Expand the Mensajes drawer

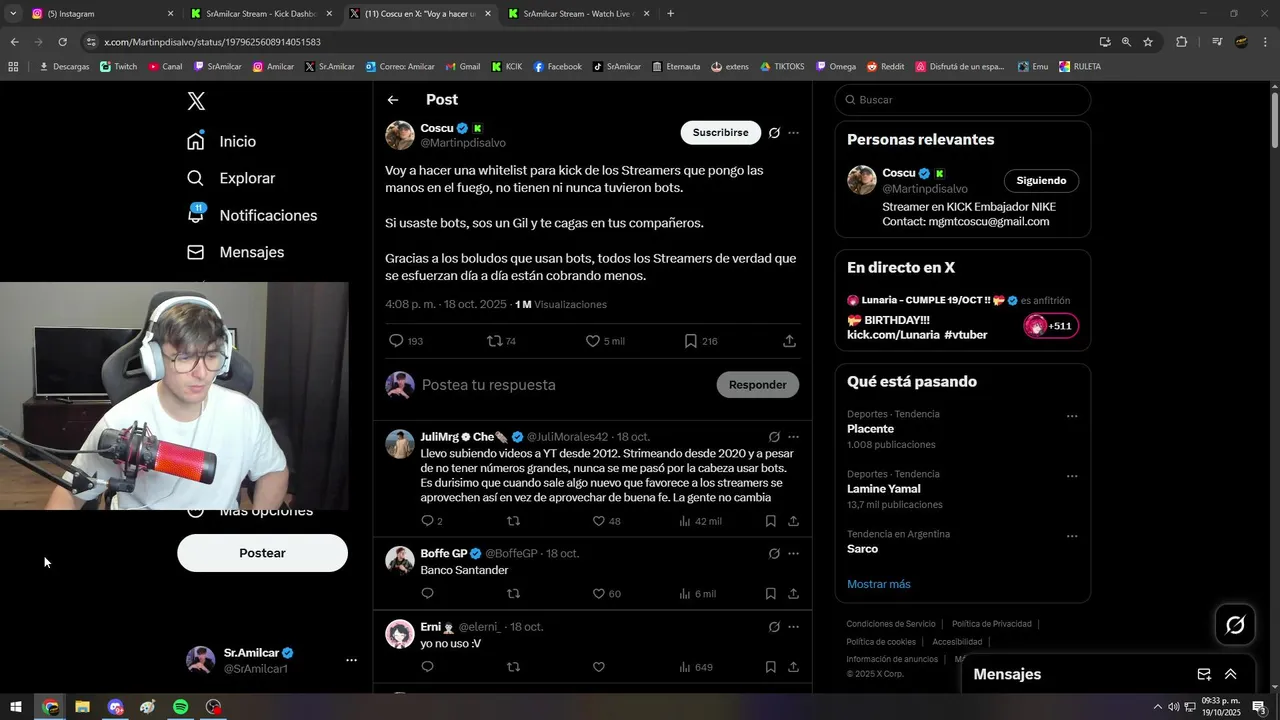pos(1231,675)
